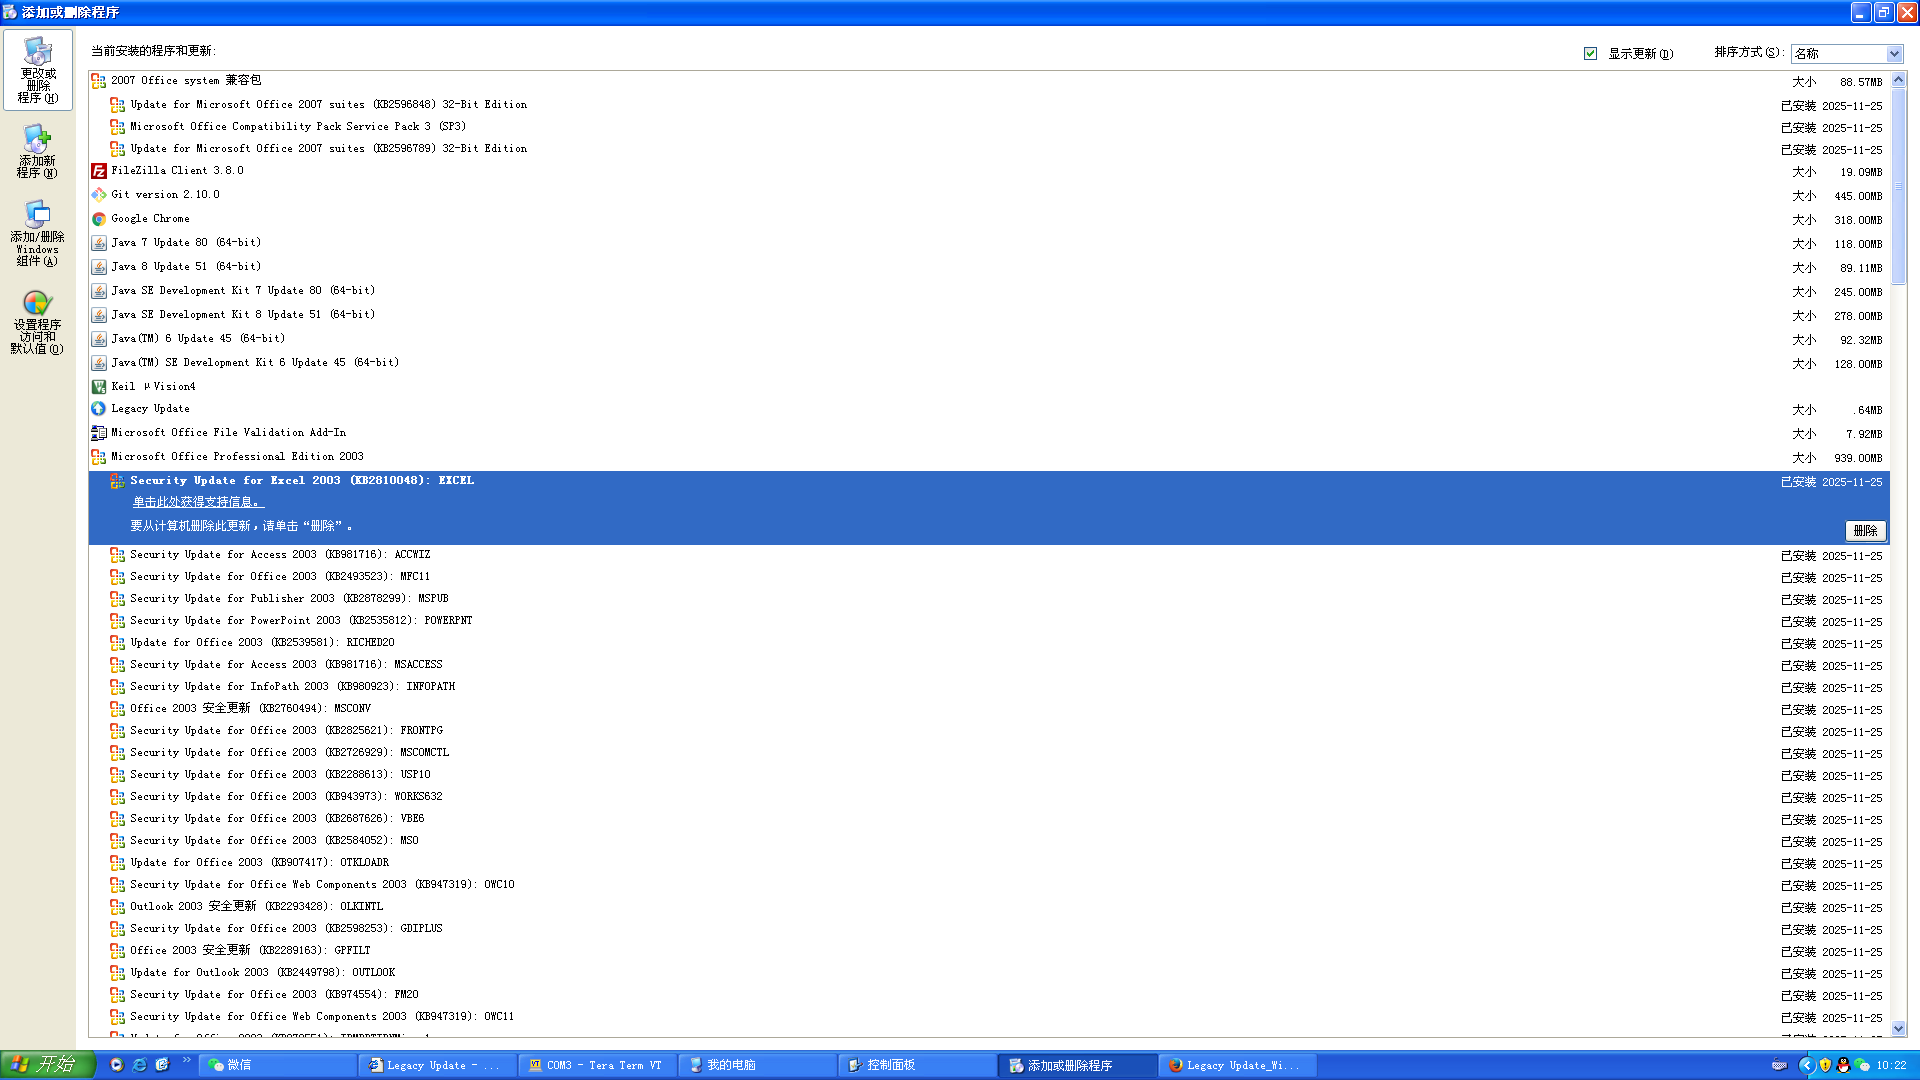
Task: Open the Start menu button
Action: pyautogui.click(x=46, y=1065)
